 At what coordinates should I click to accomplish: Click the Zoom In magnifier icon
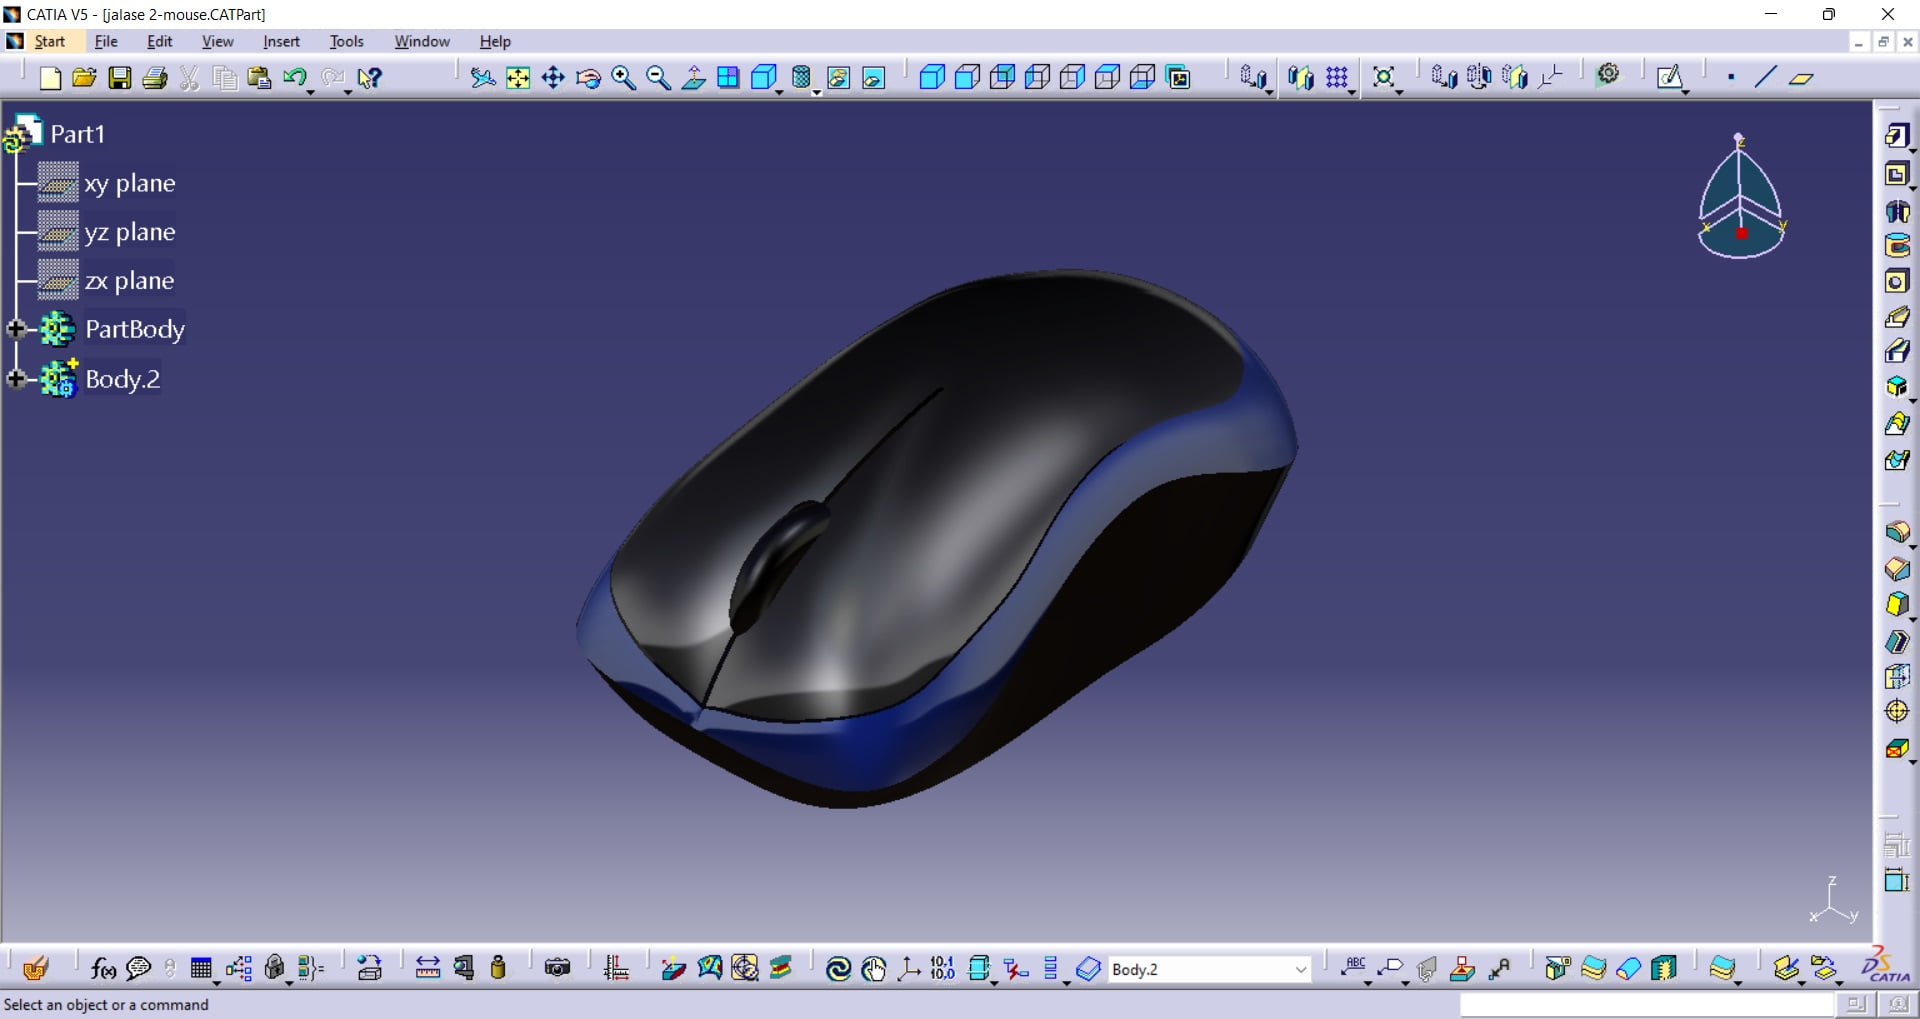click(623, 78)
